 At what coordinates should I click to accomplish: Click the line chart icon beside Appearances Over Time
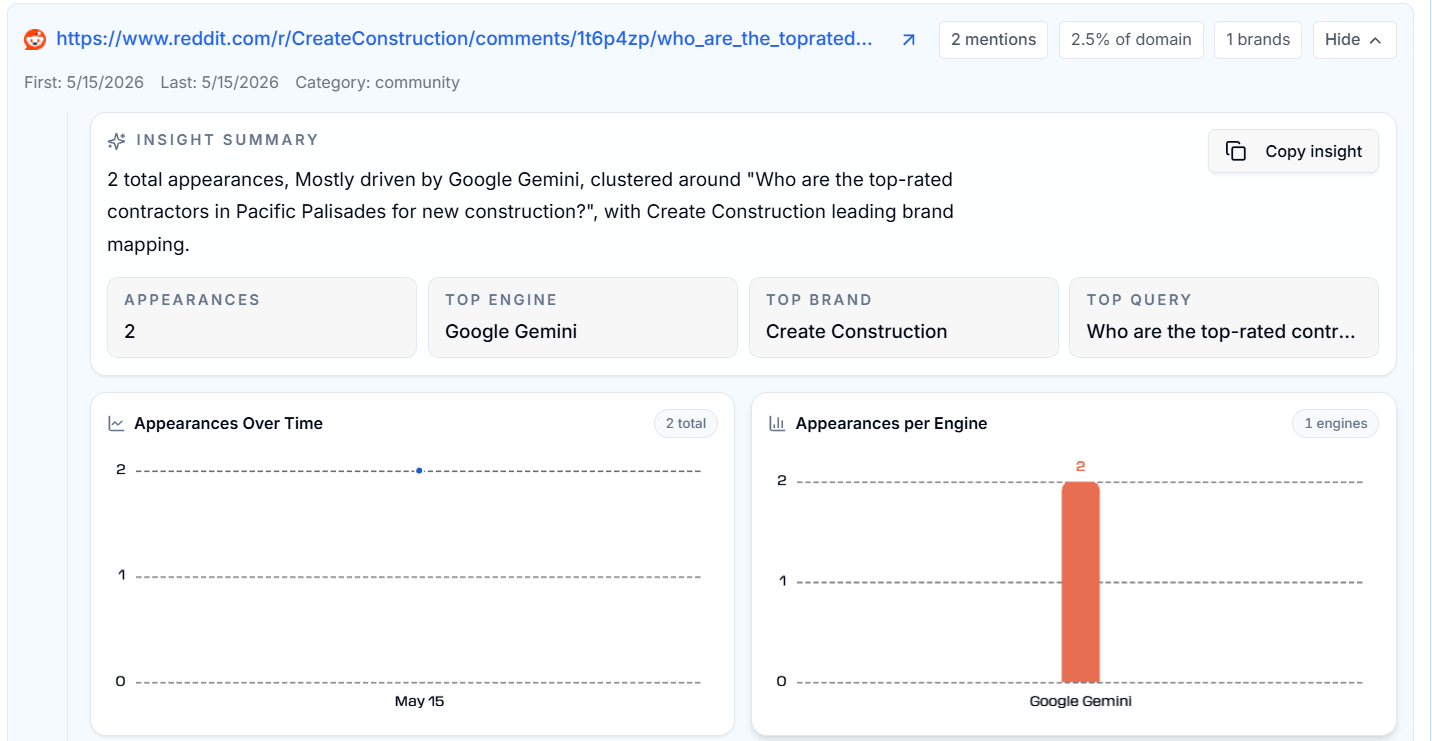coord(116,424)
